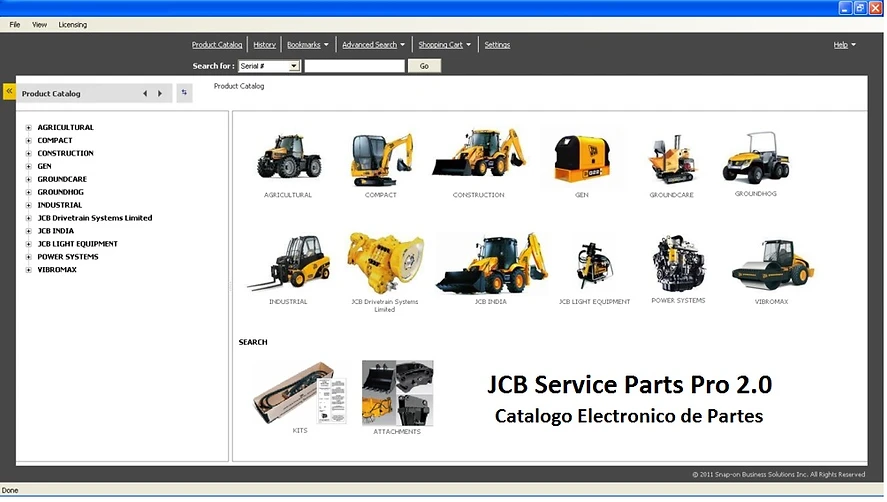This screenshot has width=887, height=502.
Task: Open the Settings link
Action: 497,45
